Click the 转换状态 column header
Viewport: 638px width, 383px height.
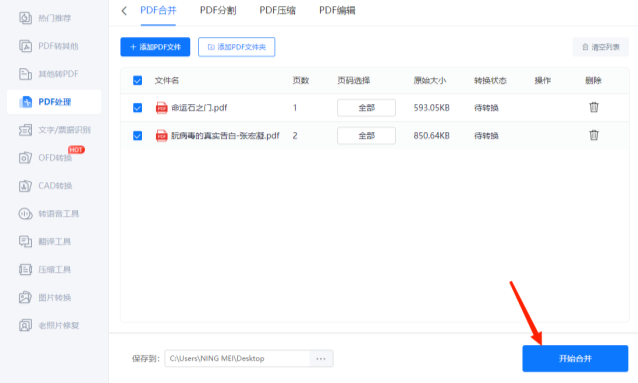pyautogui.click(x=490, y=81)
